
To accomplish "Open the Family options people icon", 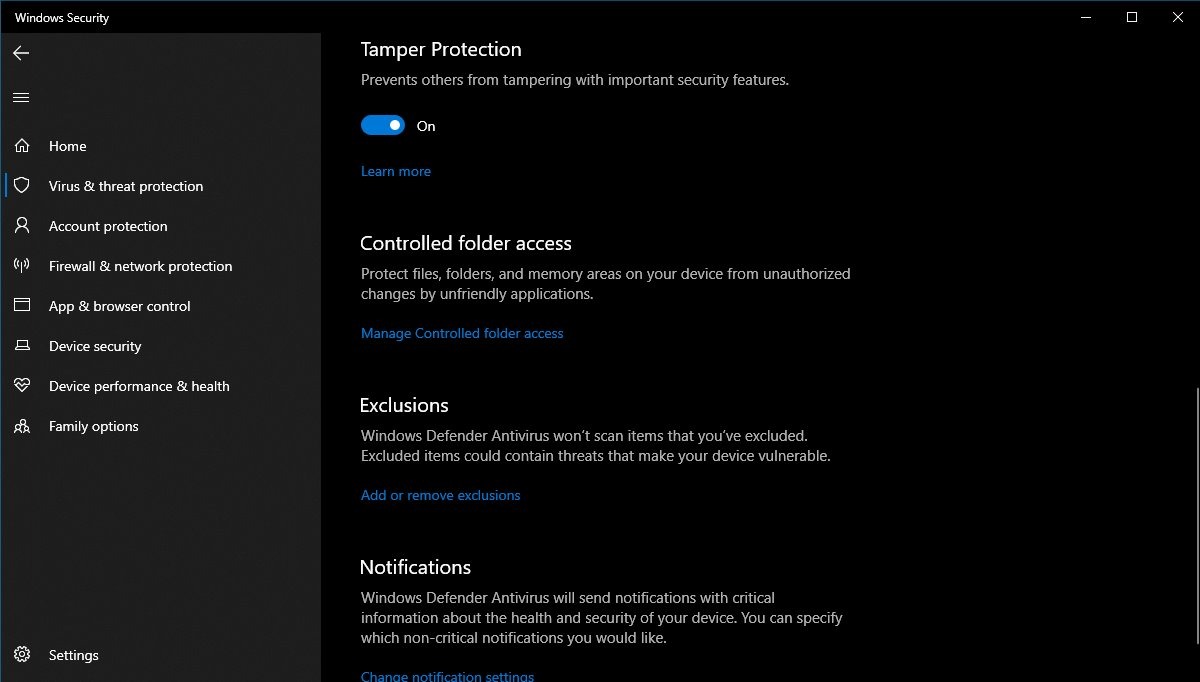I will pos(22,426).
